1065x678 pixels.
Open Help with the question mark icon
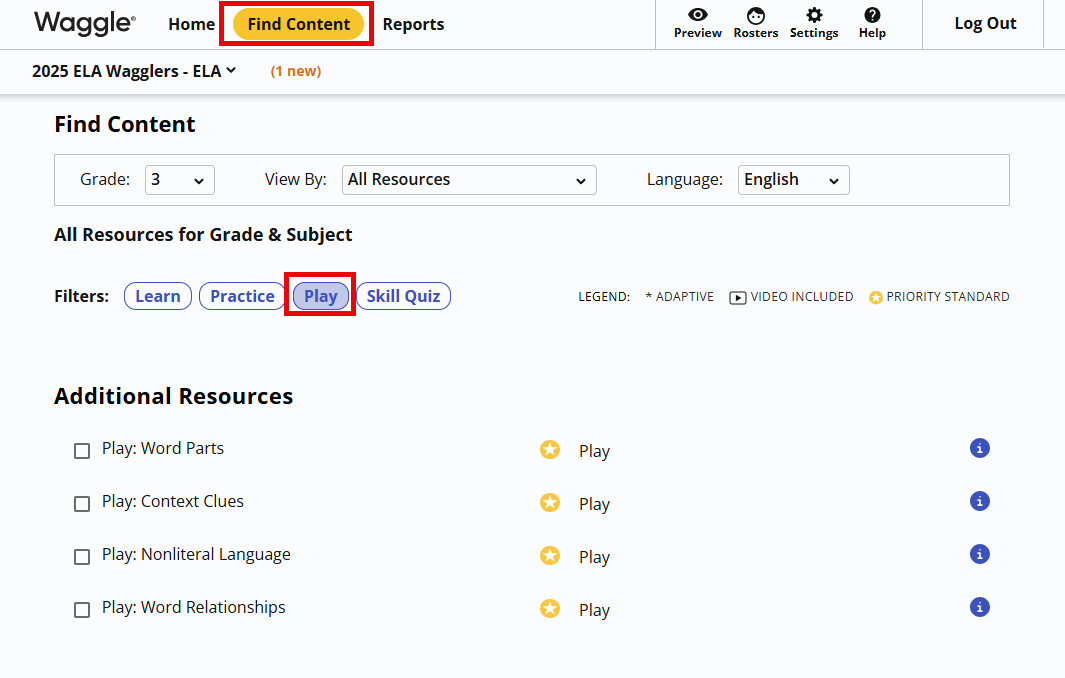coord(872,24)
